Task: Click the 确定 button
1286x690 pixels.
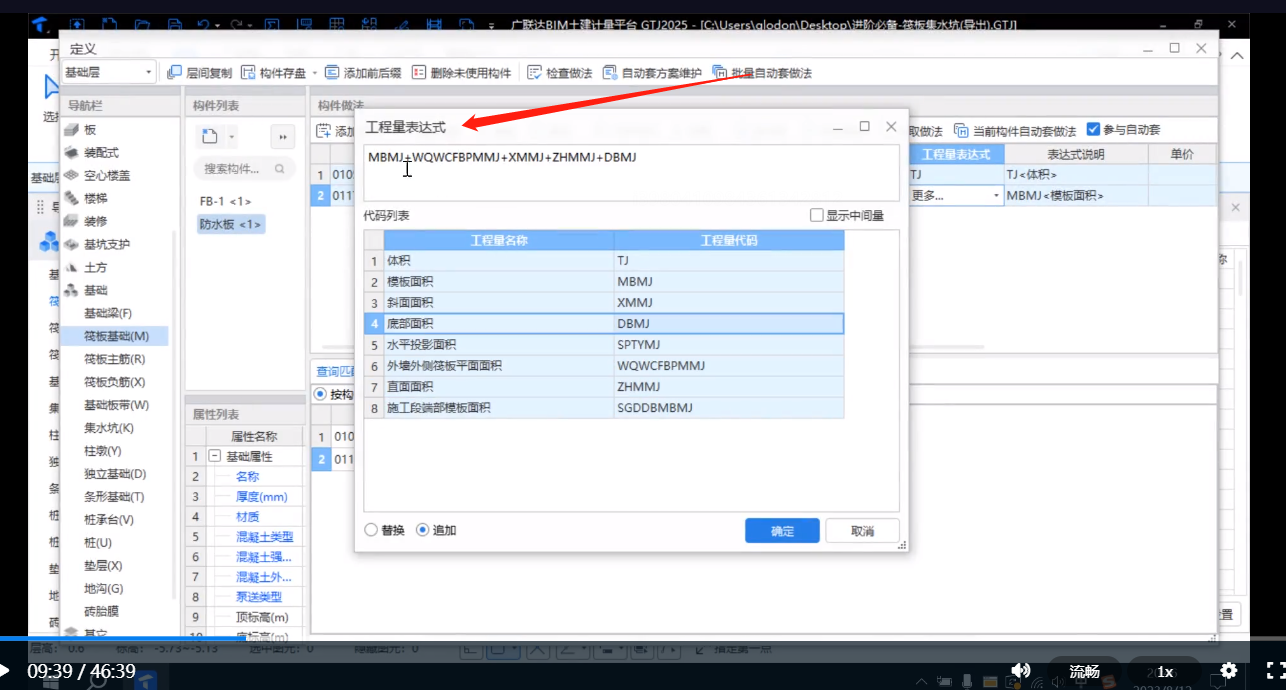Action: pyautogui.click(x=782, y=531)
